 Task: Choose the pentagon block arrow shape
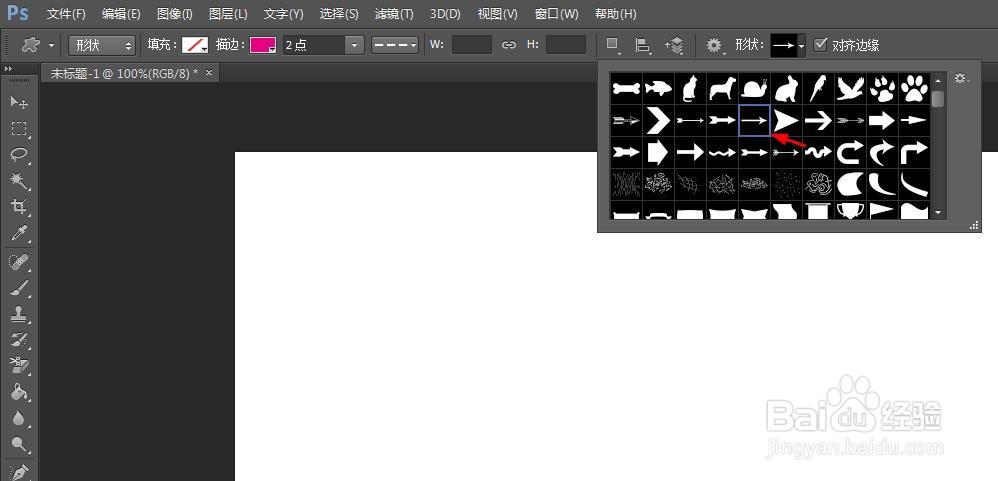point(659,152)
